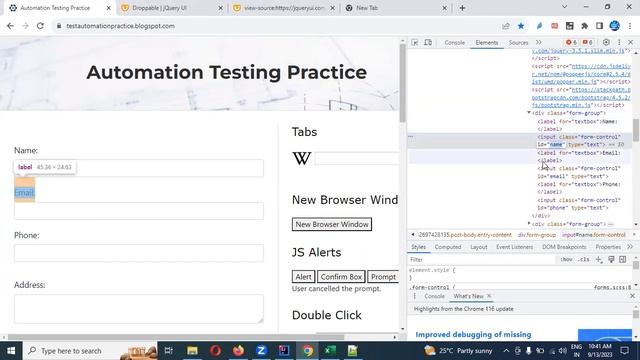Toggle DevTools device toolbar icon
Image resolution: width=640 pixels, height=360 pixels.
pyautogui.click(x=428, y=42)
